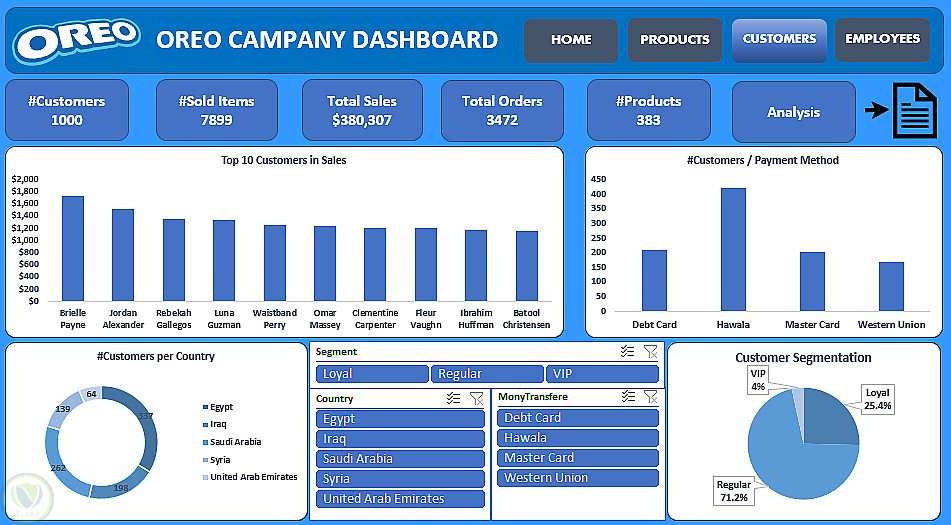Switch to the CUSTOMERS tab
Image resolution: width=951 pixels, height=525 pixels.
779,40
